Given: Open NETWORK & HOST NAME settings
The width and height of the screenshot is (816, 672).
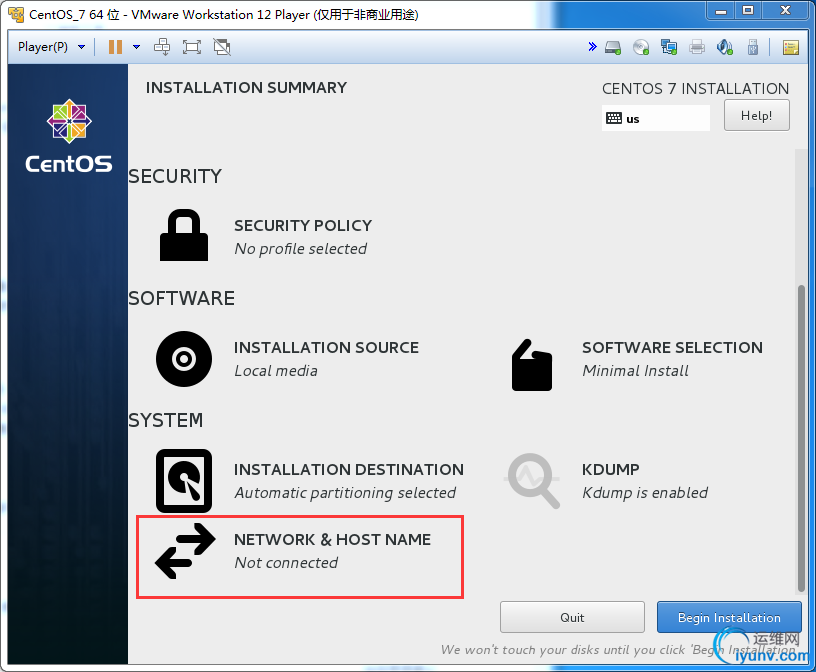Looking at the screenshot, I should (333, 540).
